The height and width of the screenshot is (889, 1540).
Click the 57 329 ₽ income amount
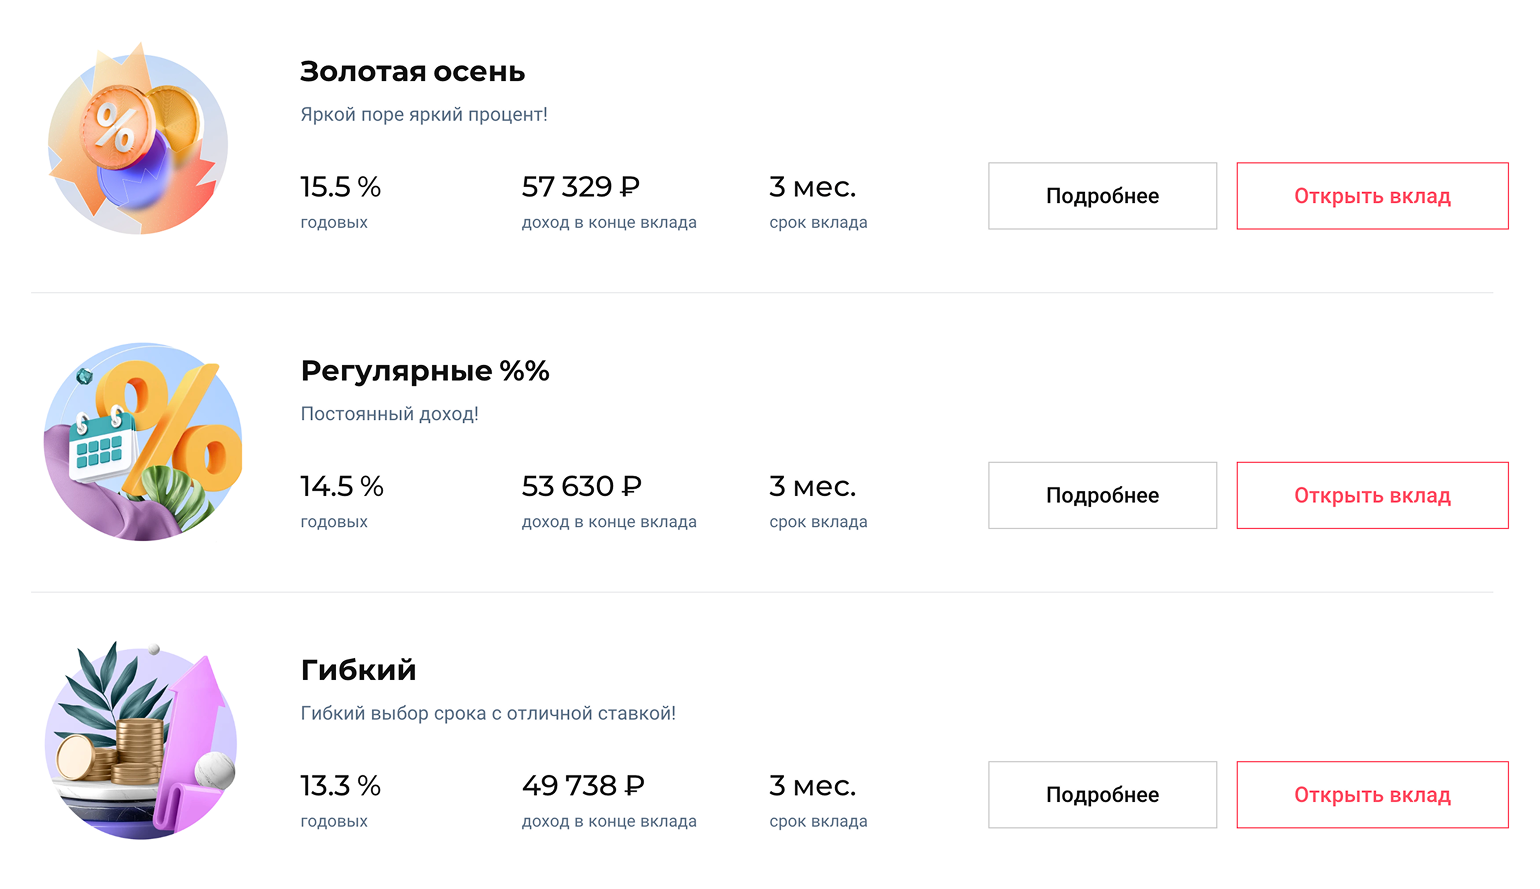click(x=580, y=187)
